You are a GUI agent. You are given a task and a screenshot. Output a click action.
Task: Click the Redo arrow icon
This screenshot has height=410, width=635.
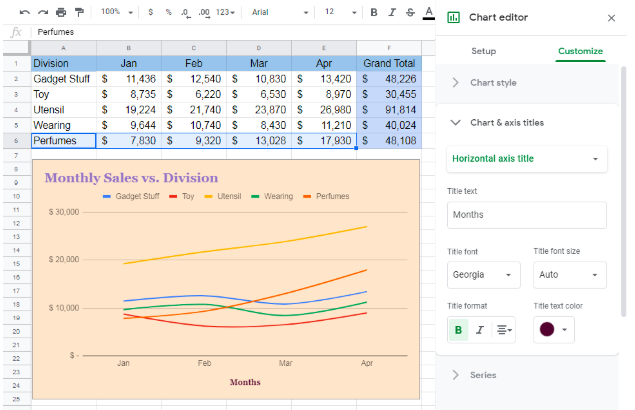(x=43, y=13)
